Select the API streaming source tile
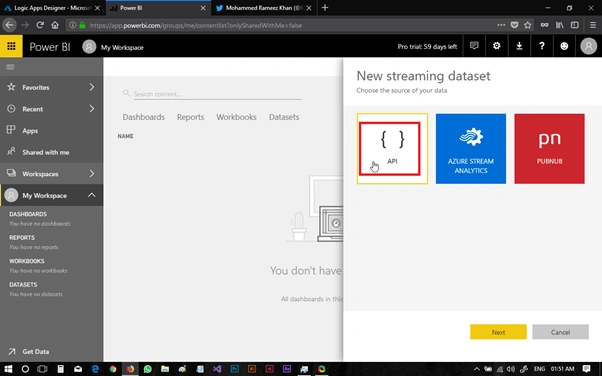Viewport: 602px width, 376px height. tap(392, 149)
